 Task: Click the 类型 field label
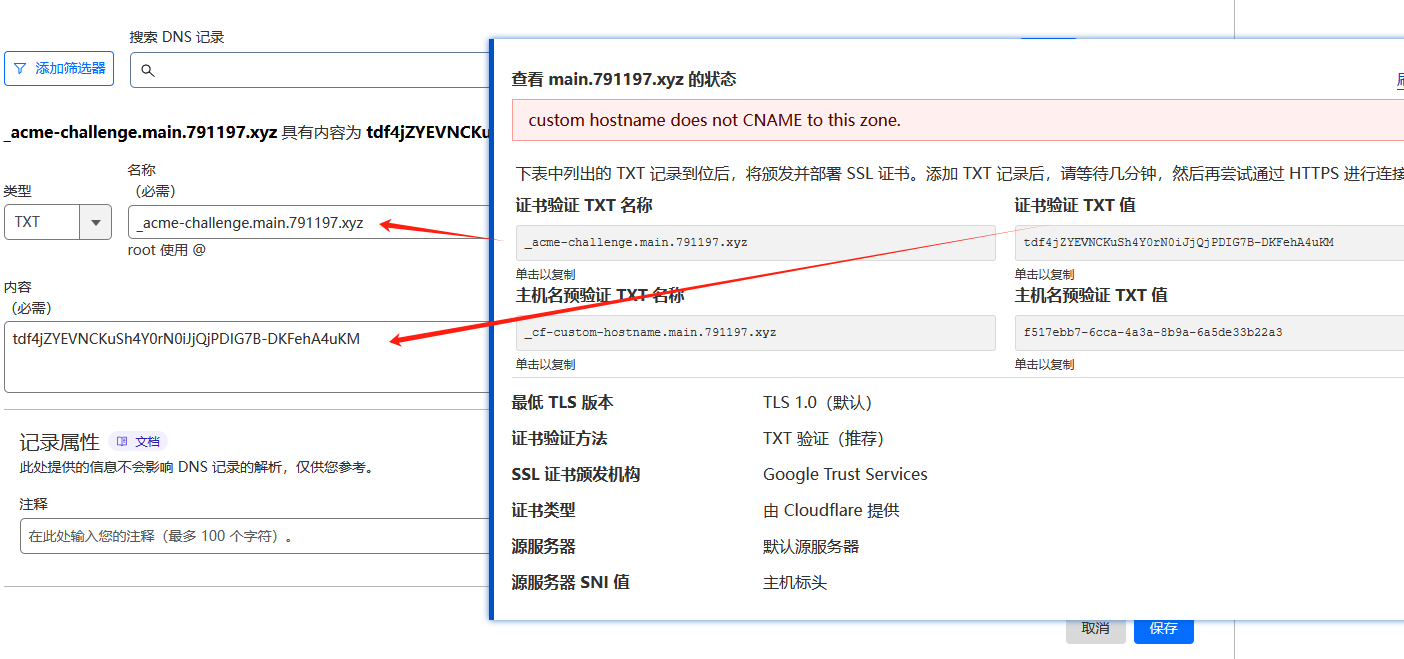[18, 190]
